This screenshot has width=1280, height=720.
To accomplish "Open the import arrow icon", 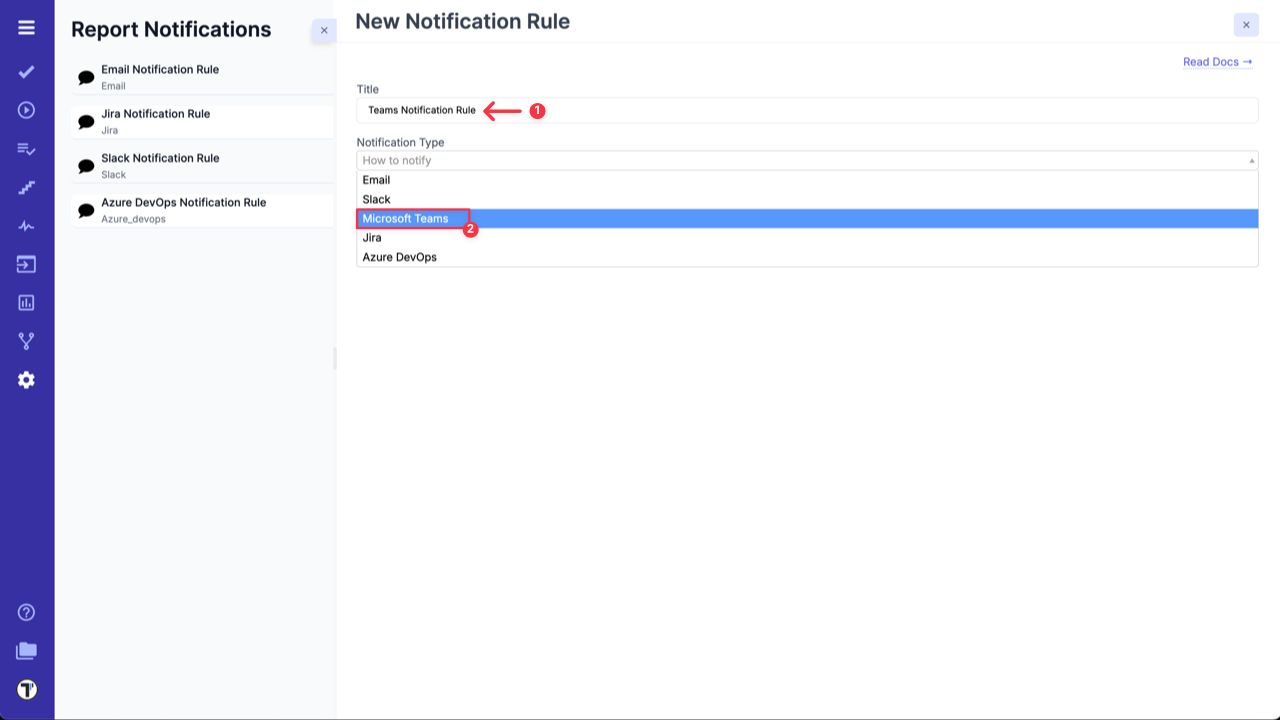I will [x=26, y=264].
